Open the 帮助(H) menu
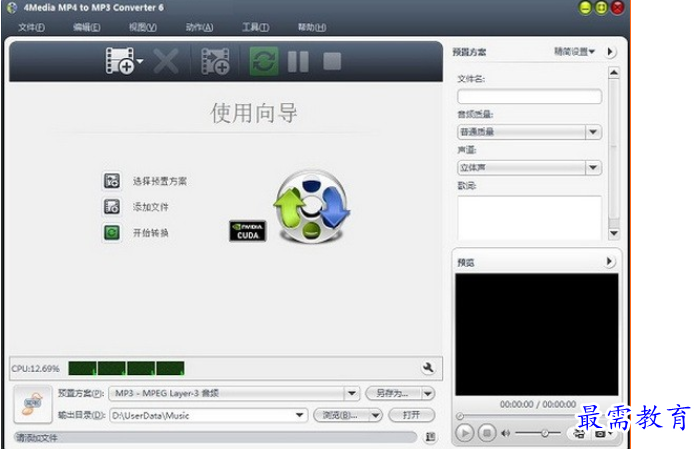This screenshot has height=449, width=699. pos(312,28)
